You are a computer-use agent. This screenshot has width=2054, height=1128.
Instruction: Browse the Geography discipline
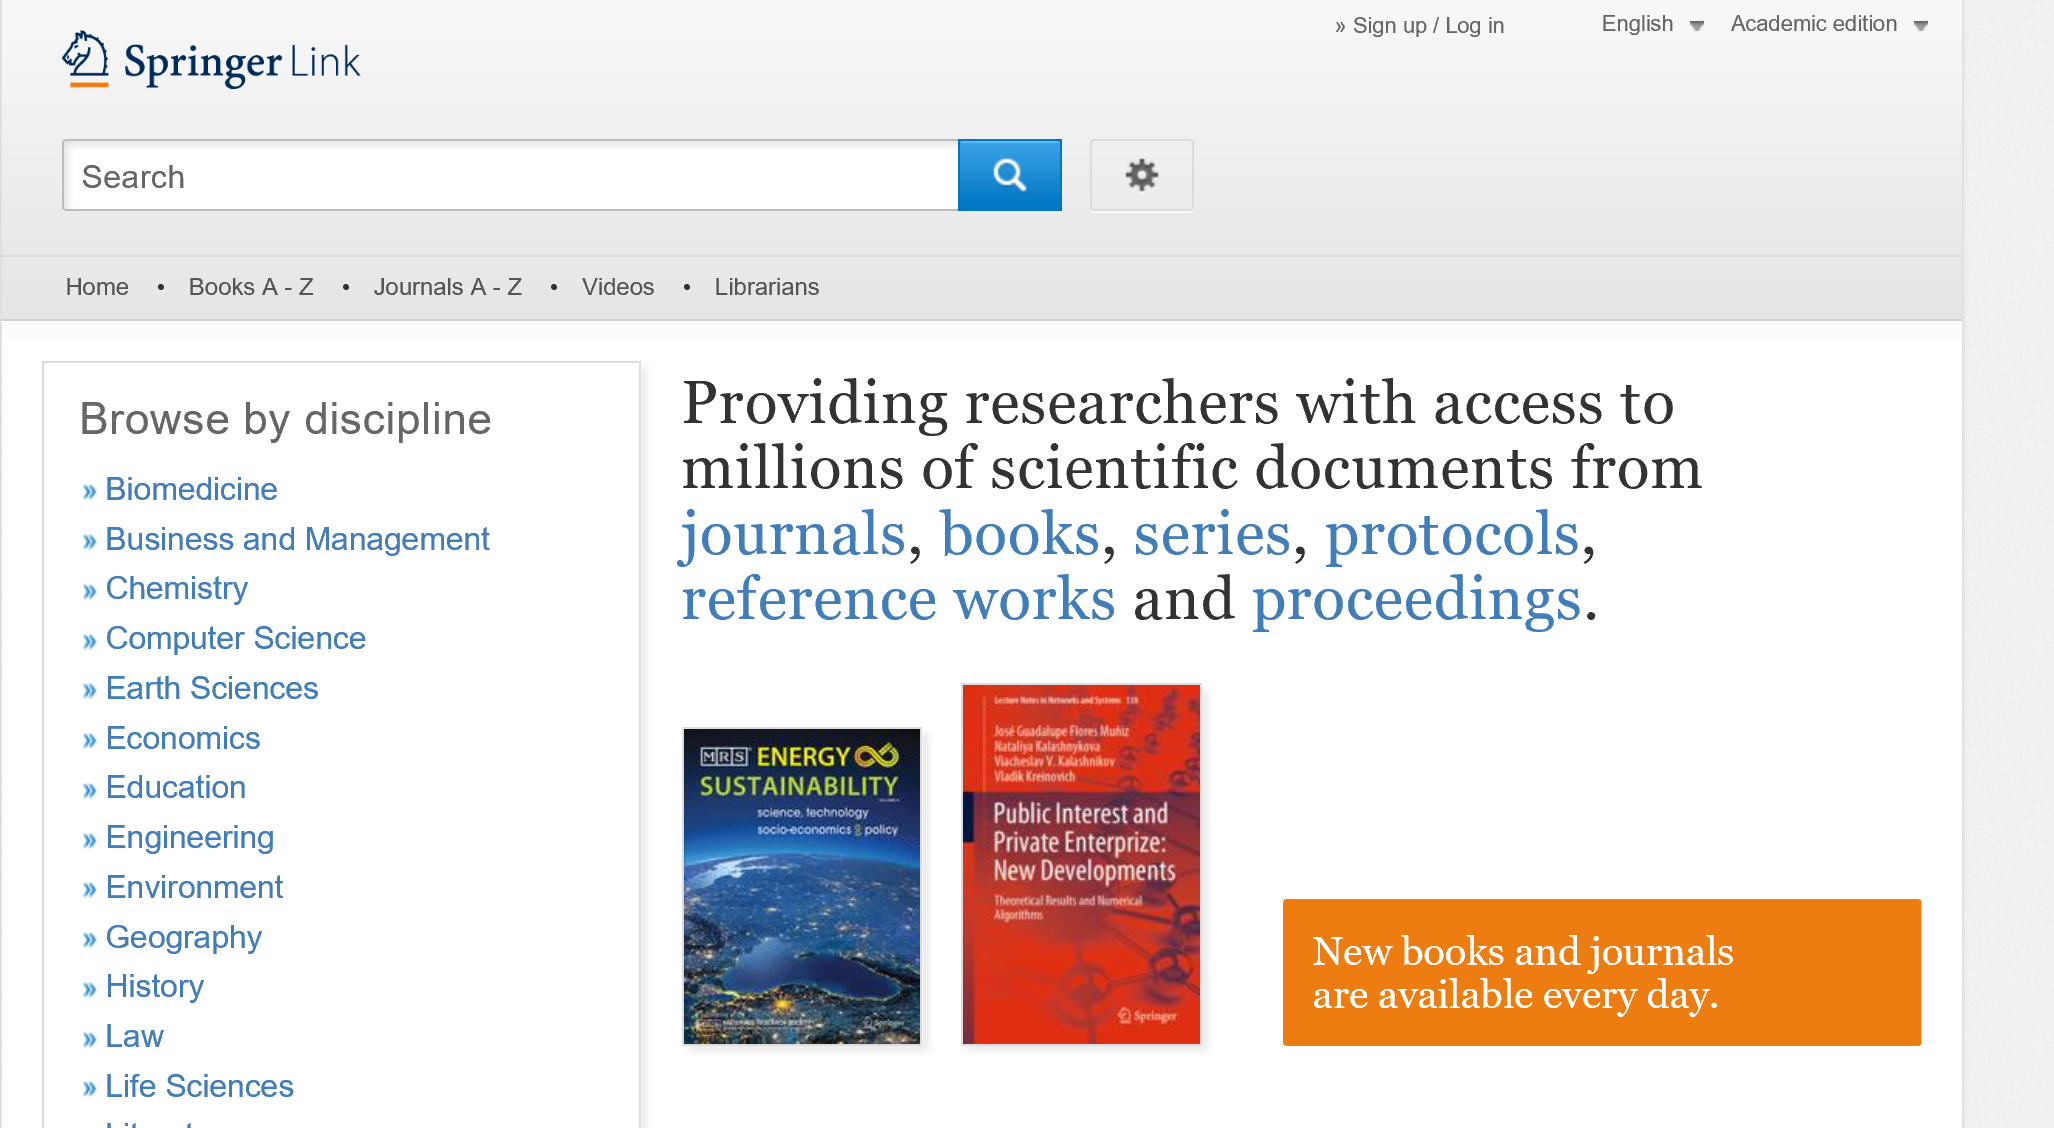[x=184, y=937]
